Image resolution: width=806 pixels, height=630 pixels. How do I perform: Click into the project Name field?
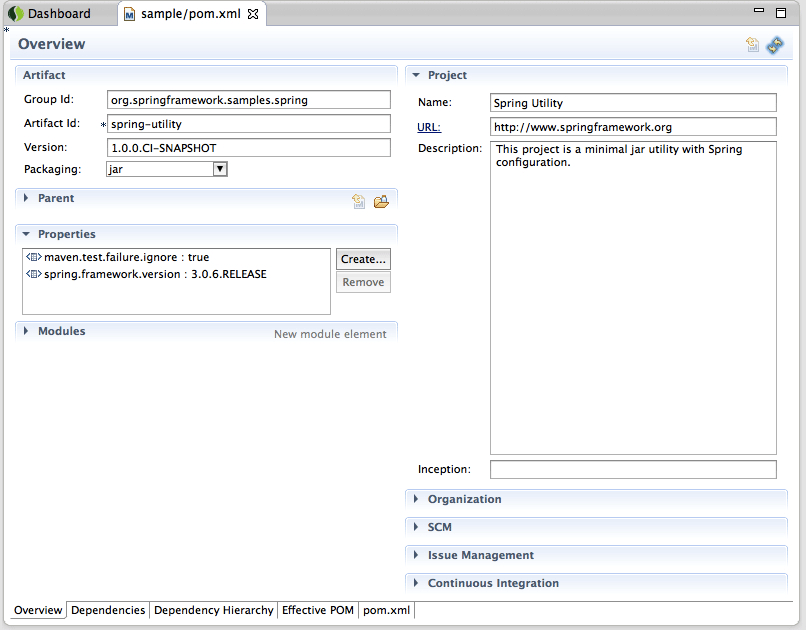click(633, 102)
